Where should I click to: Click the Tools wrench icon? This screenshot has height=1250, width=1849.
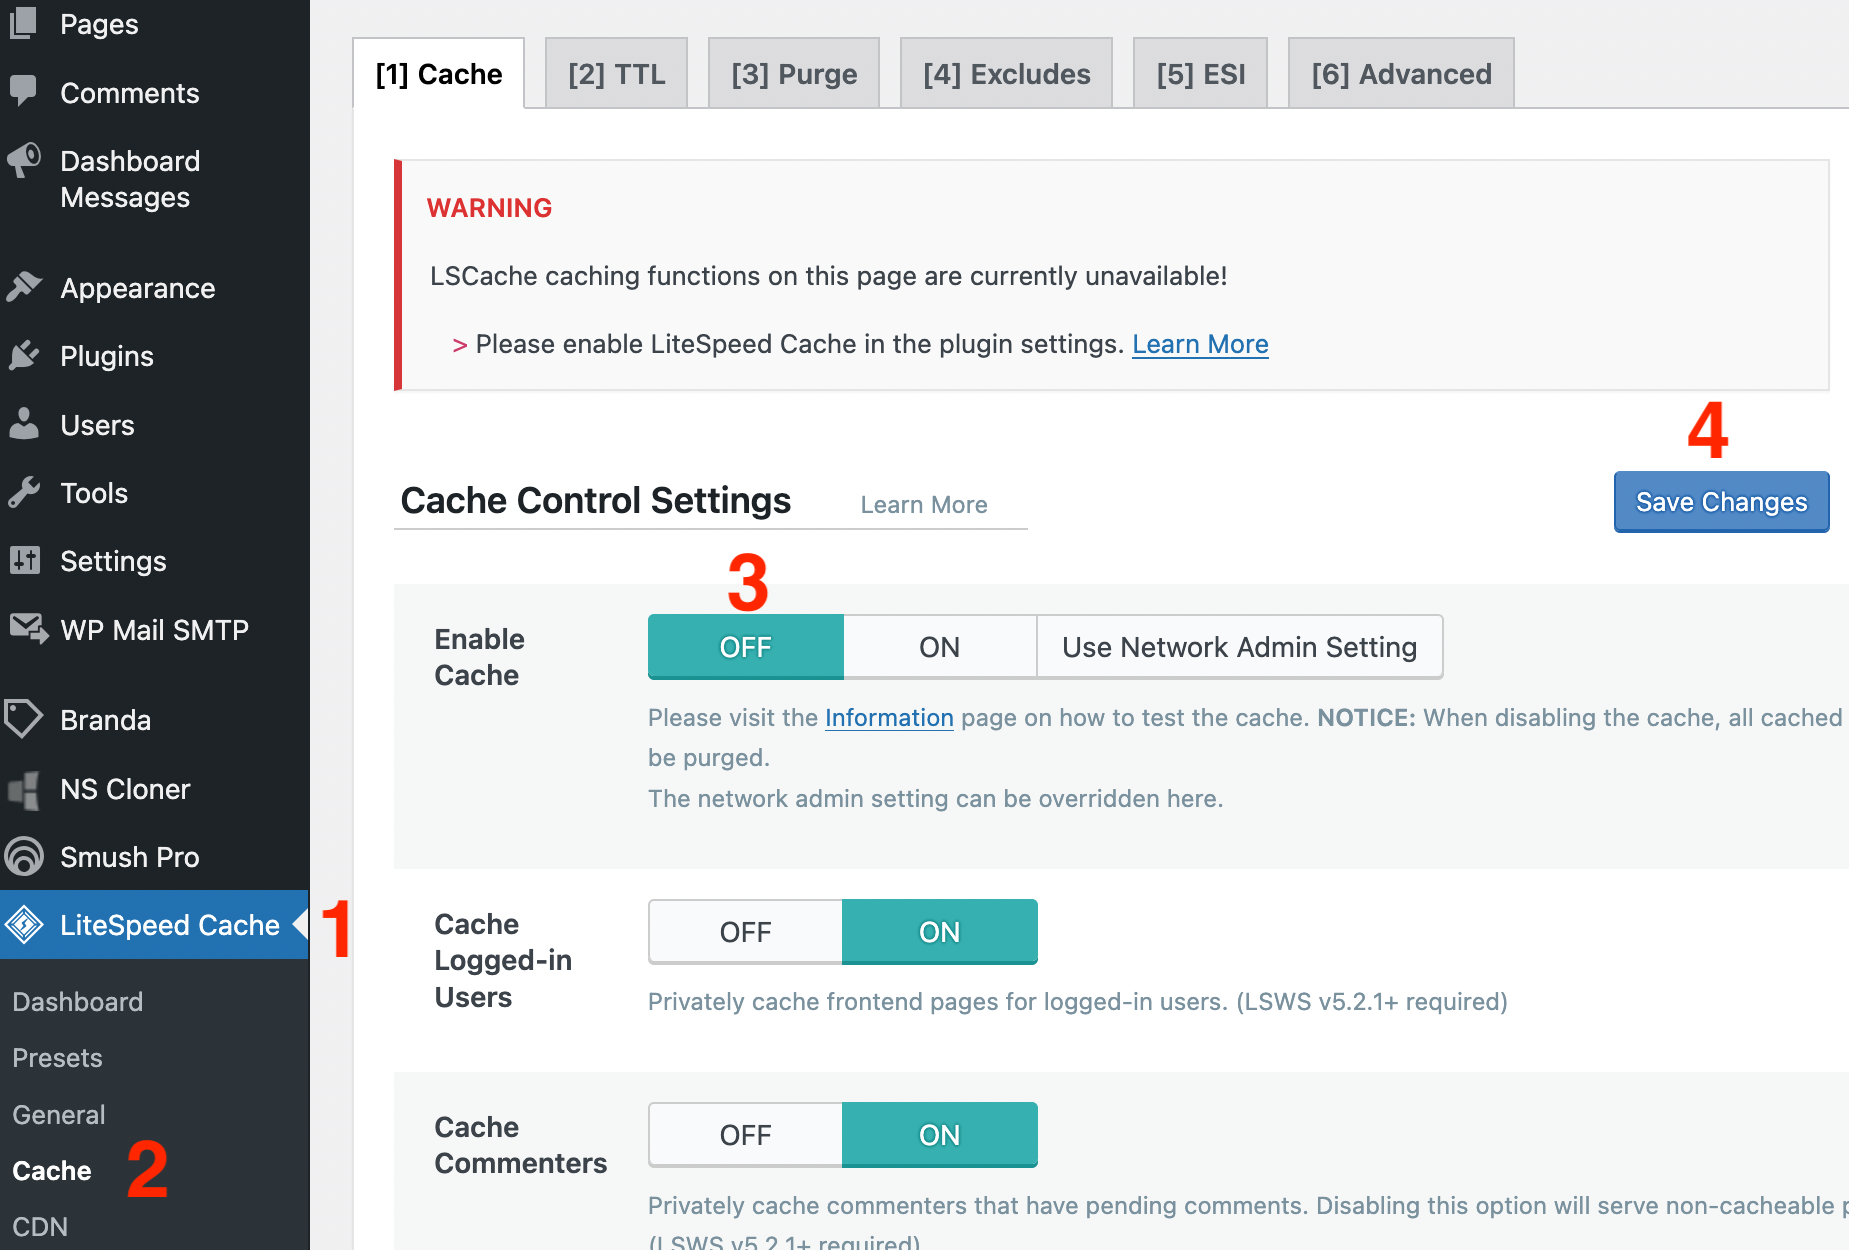click(x=24, y=492)
